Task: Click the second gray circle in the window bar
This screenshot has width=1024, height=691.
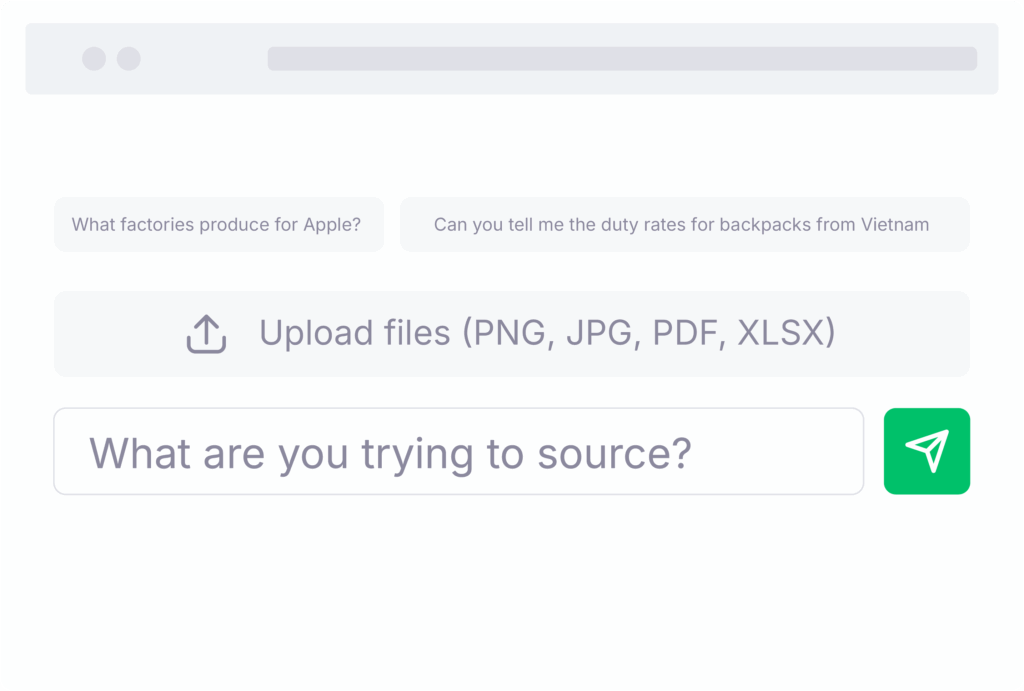Action: pos(129,59)
